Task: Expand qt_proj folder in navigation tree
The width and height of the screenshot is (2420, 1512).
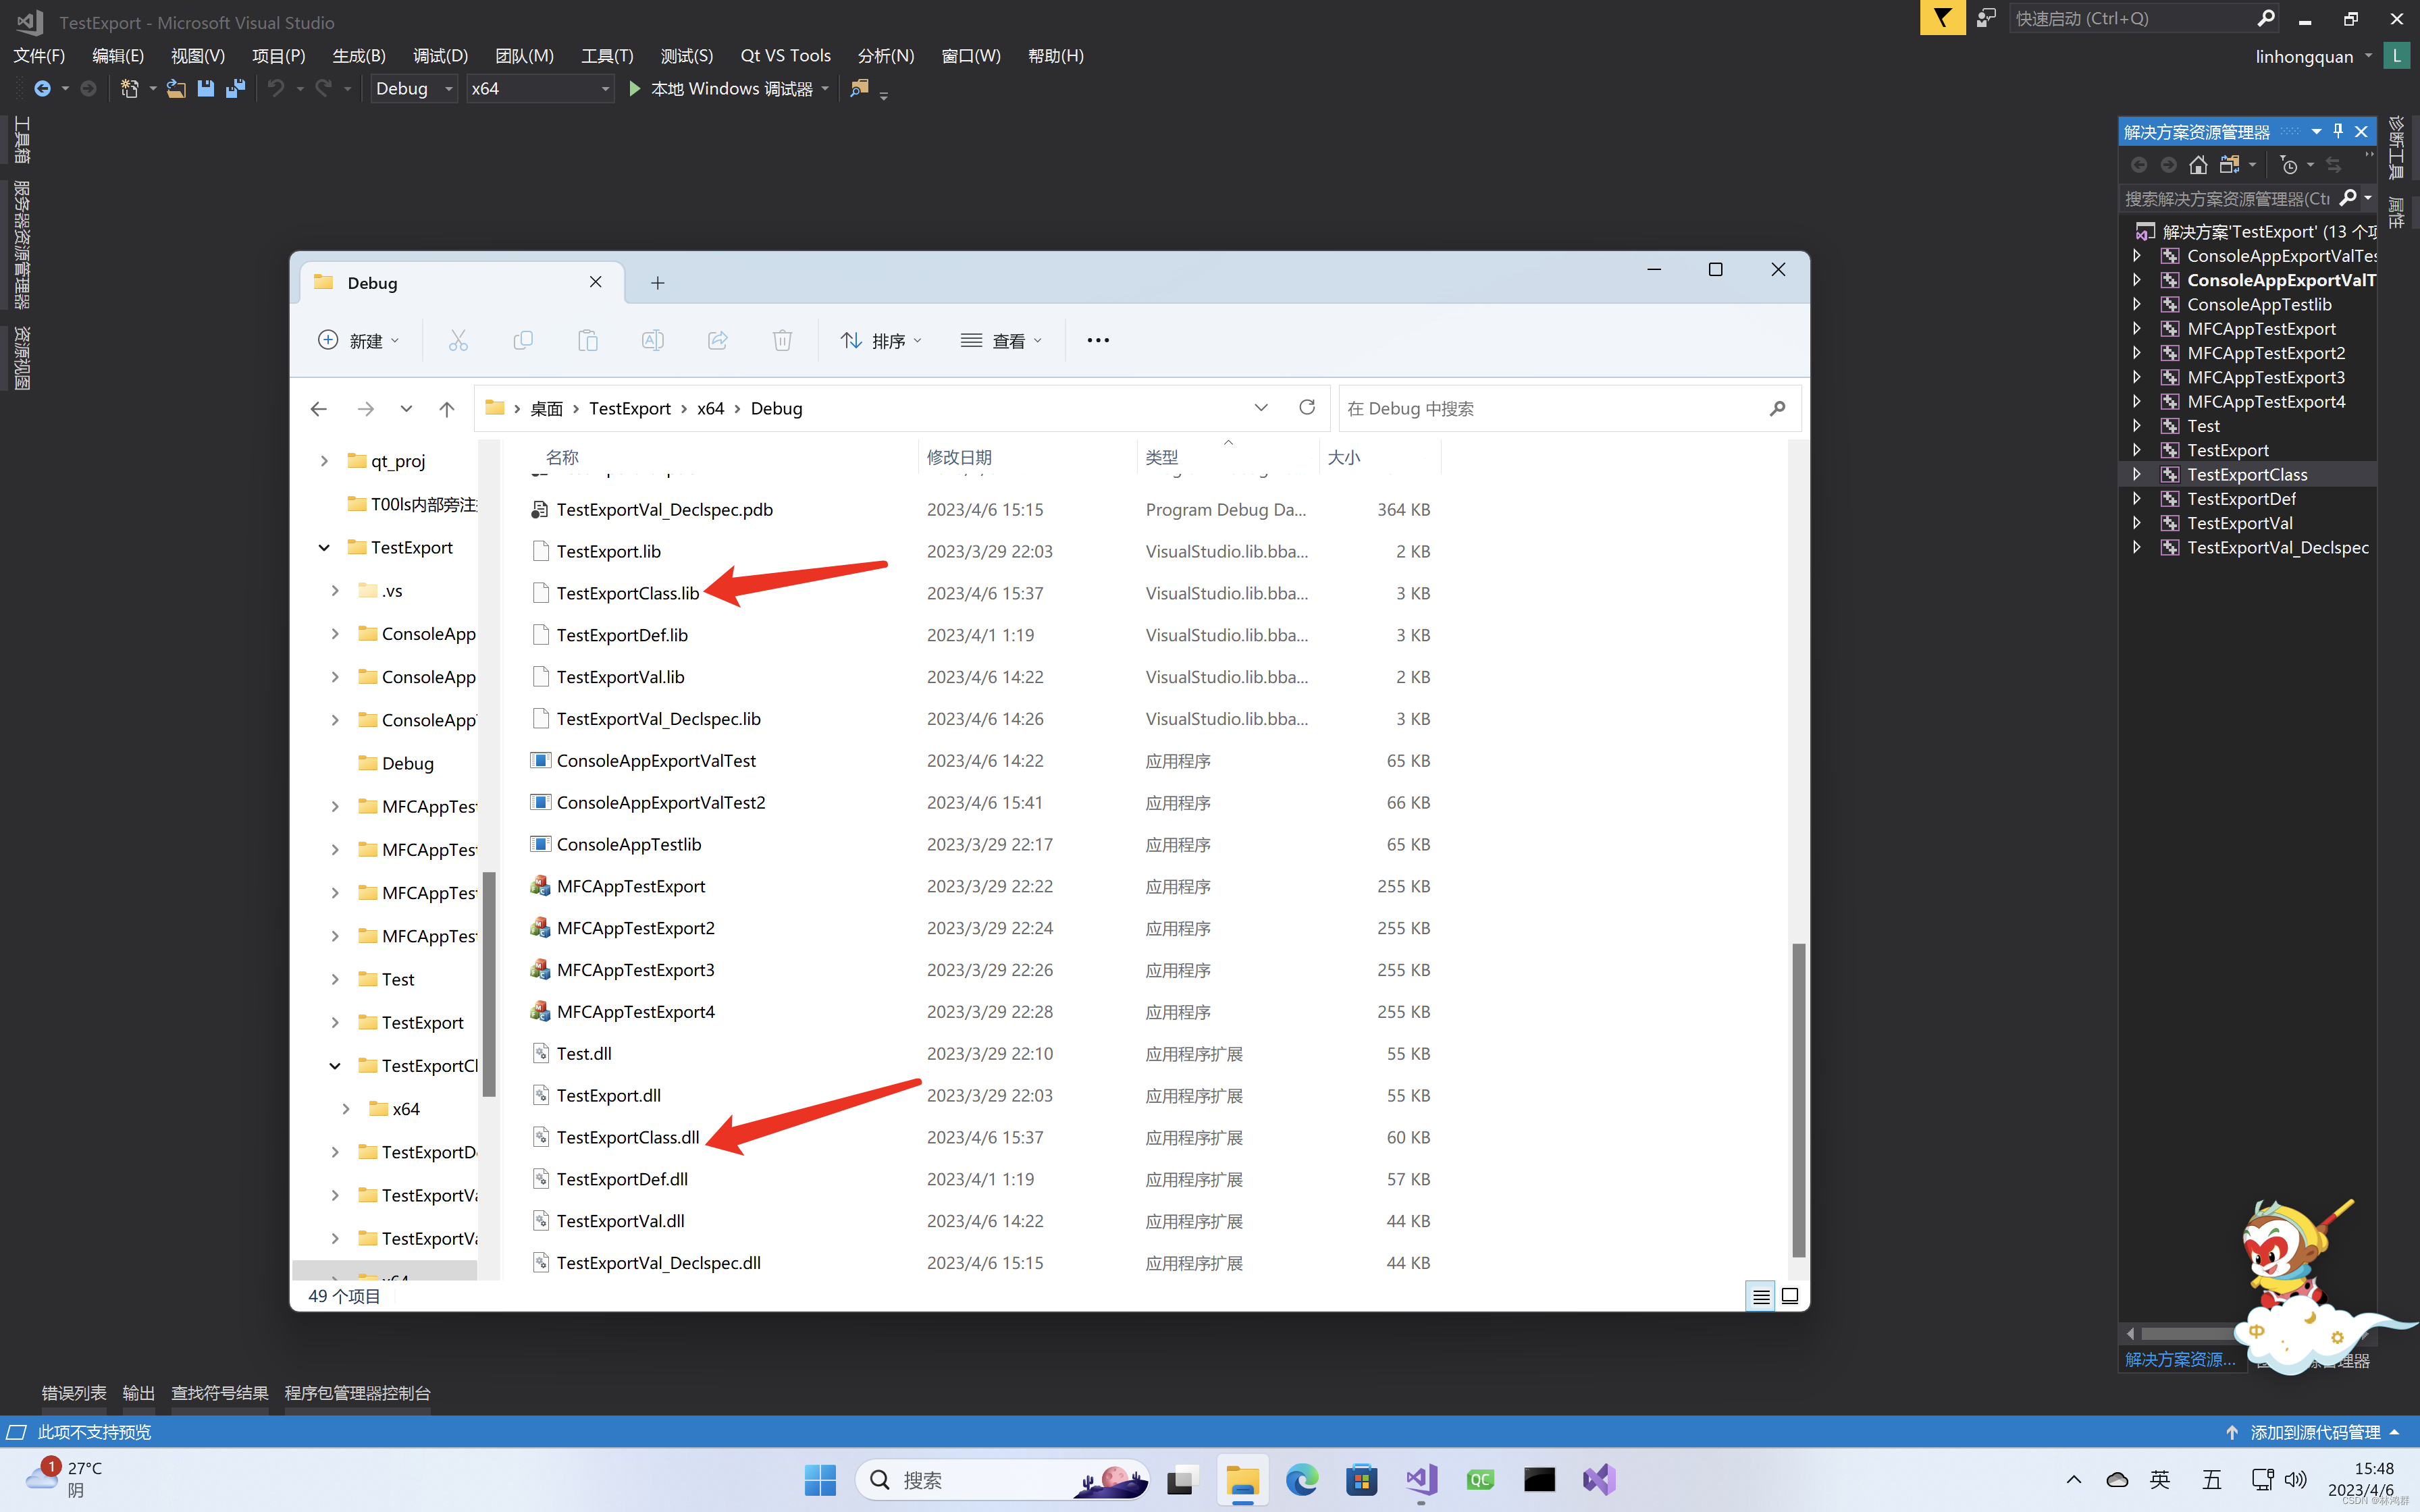Action: pos(324,461)
